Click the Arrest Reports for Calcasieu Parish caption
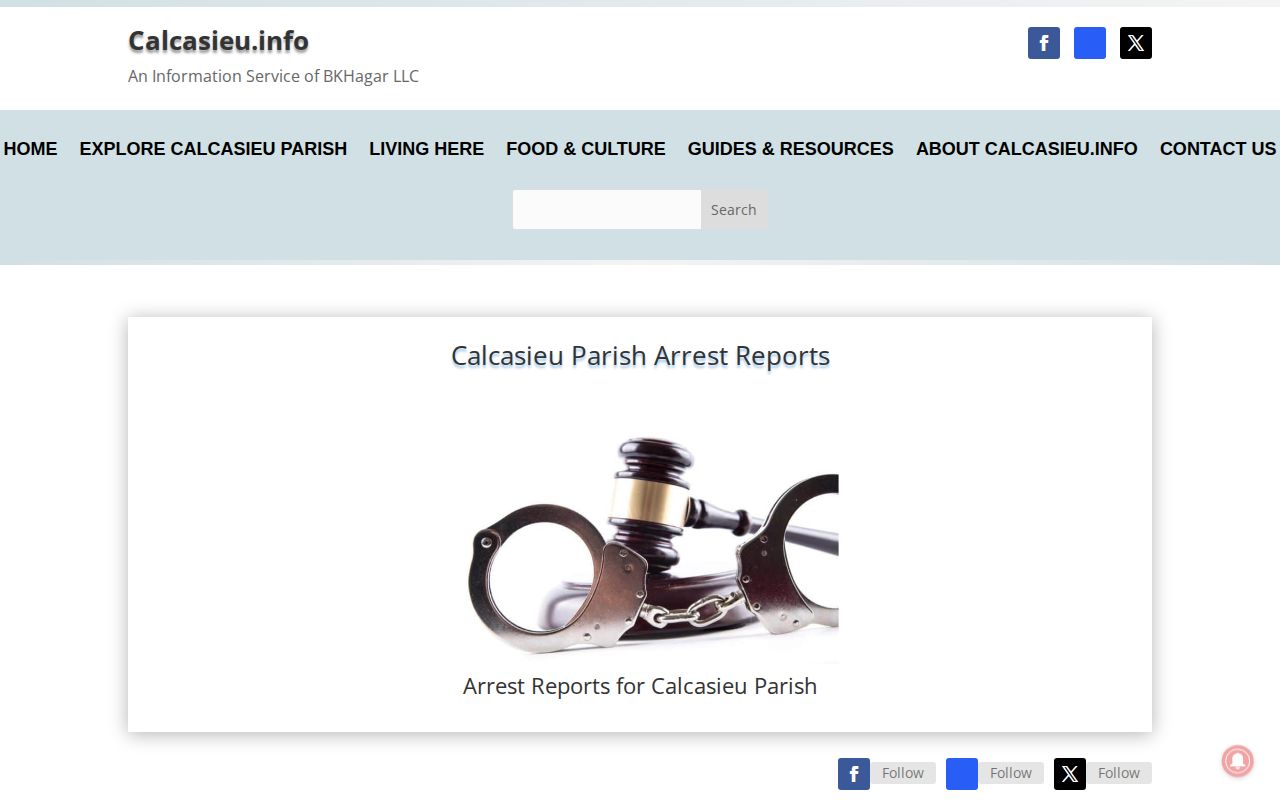The width and height of the screenshot is (1280, 800). click(x=640, y=686)
